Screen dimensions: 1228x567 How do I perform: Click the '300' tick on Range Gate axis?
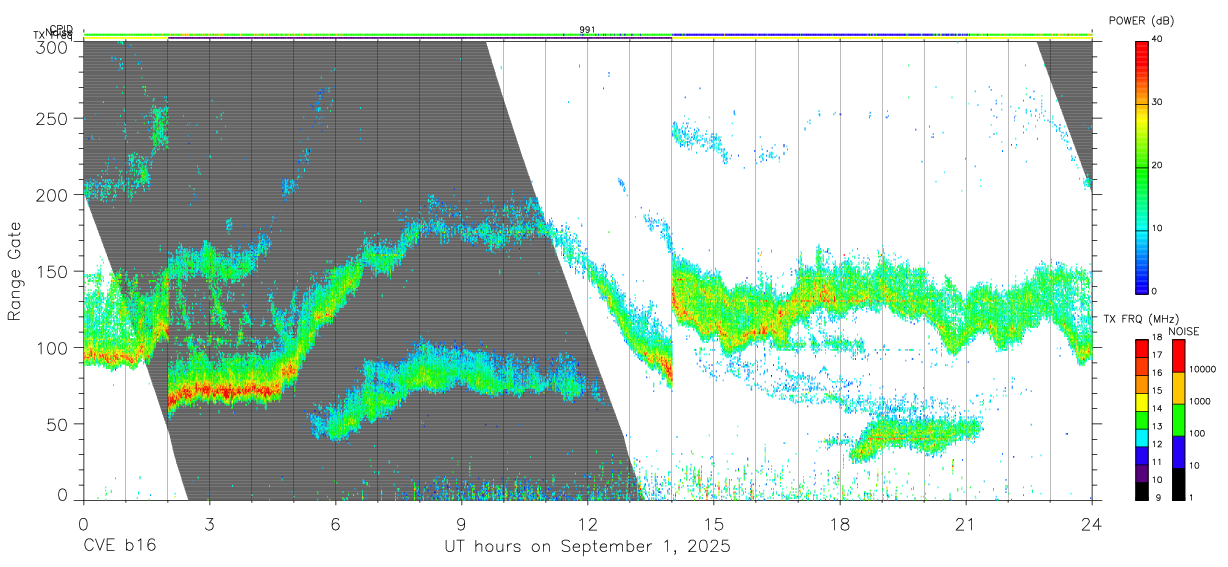pos(51,47)
